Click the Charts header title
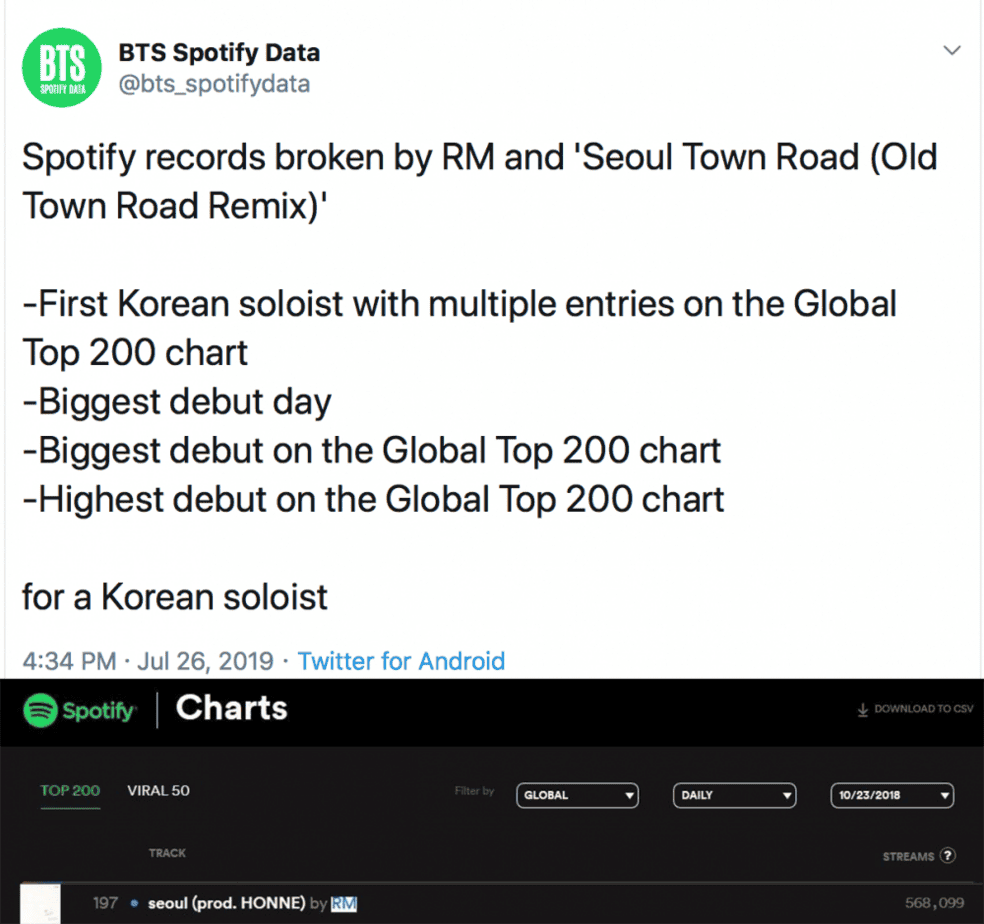Viewport: 984px width, 924px height. pos(231,708)
